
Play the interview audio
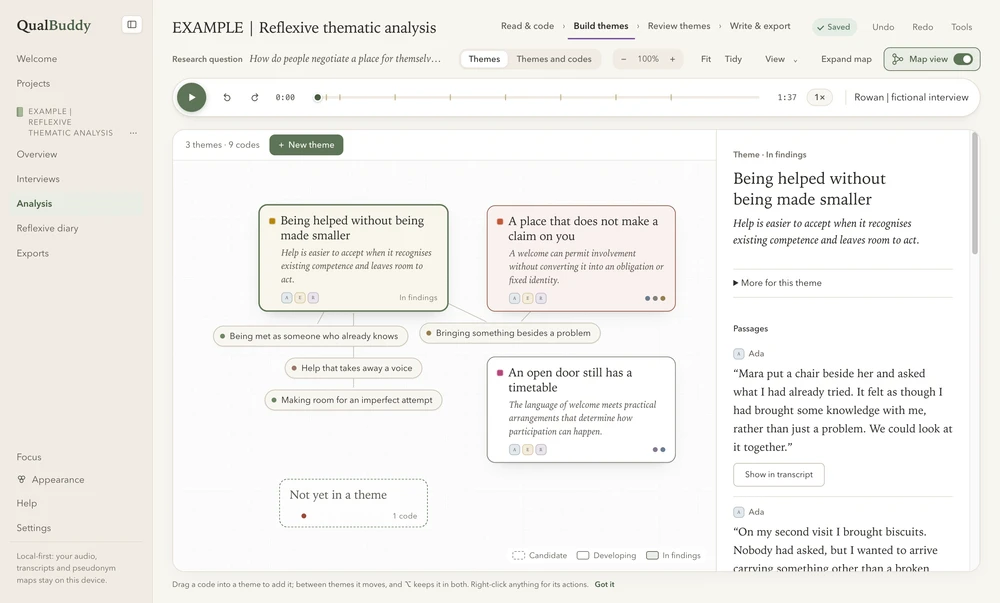[x=191, y=98]
